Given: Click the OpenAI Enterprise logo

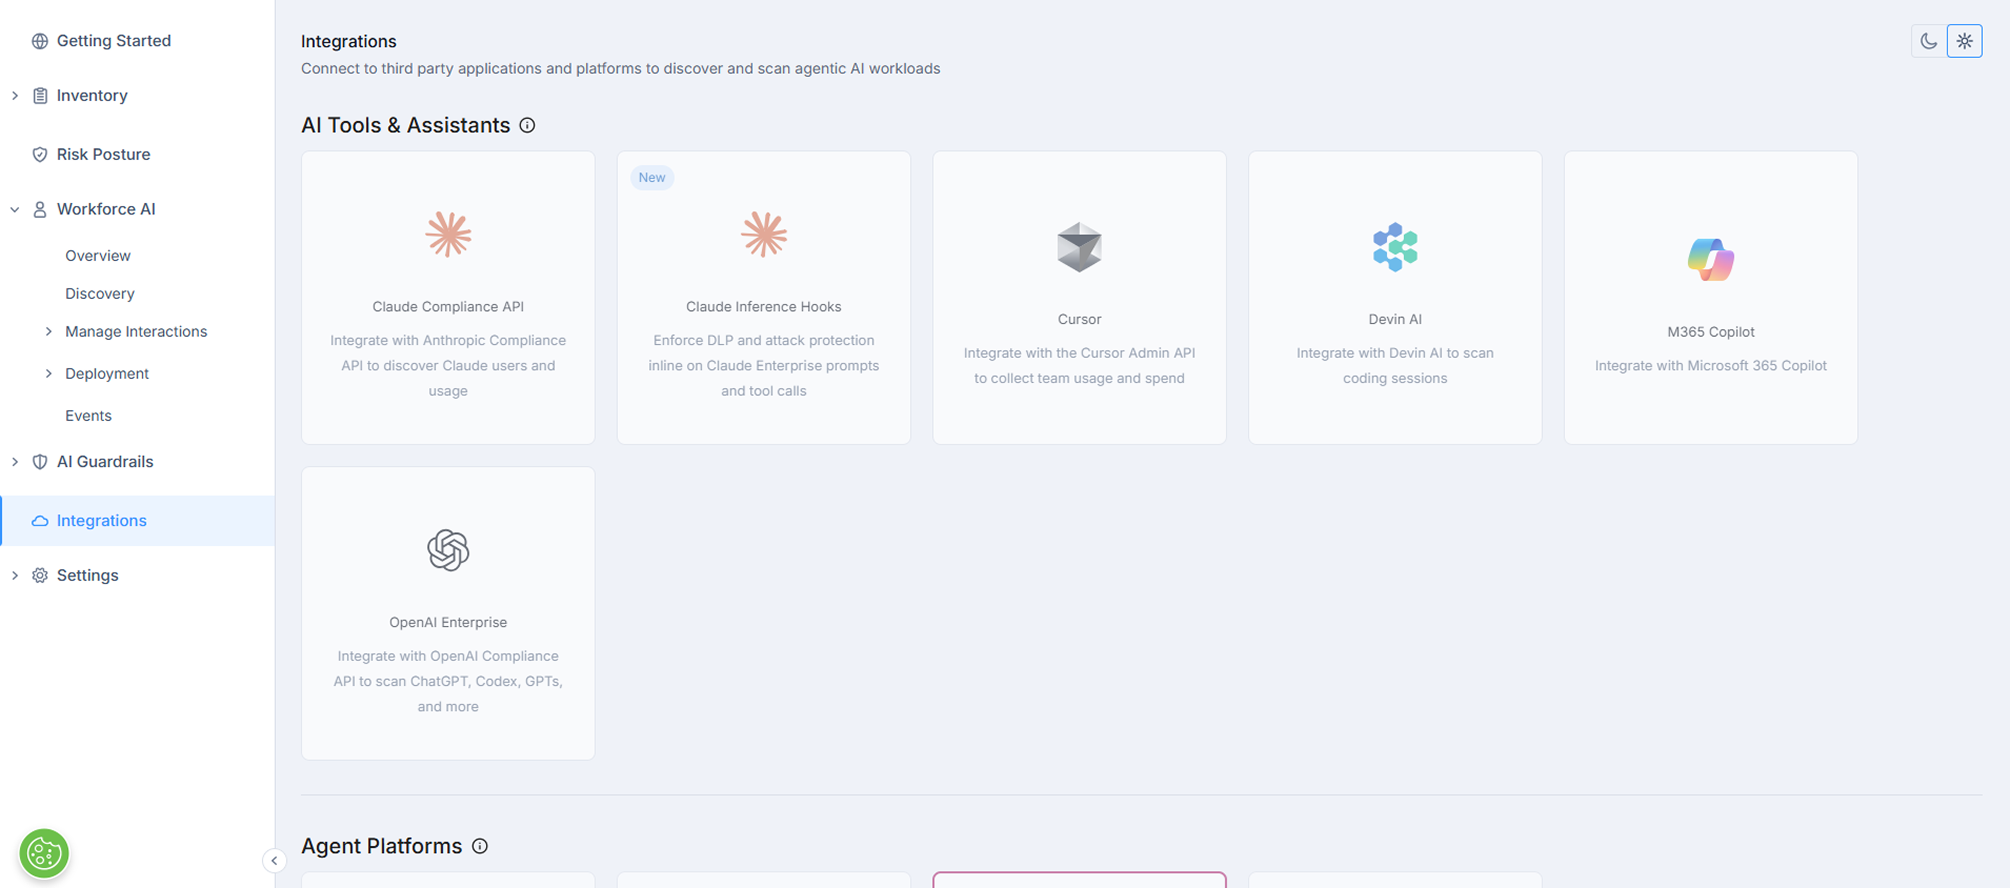Looking at the screenshot, I should coord(448,550).
